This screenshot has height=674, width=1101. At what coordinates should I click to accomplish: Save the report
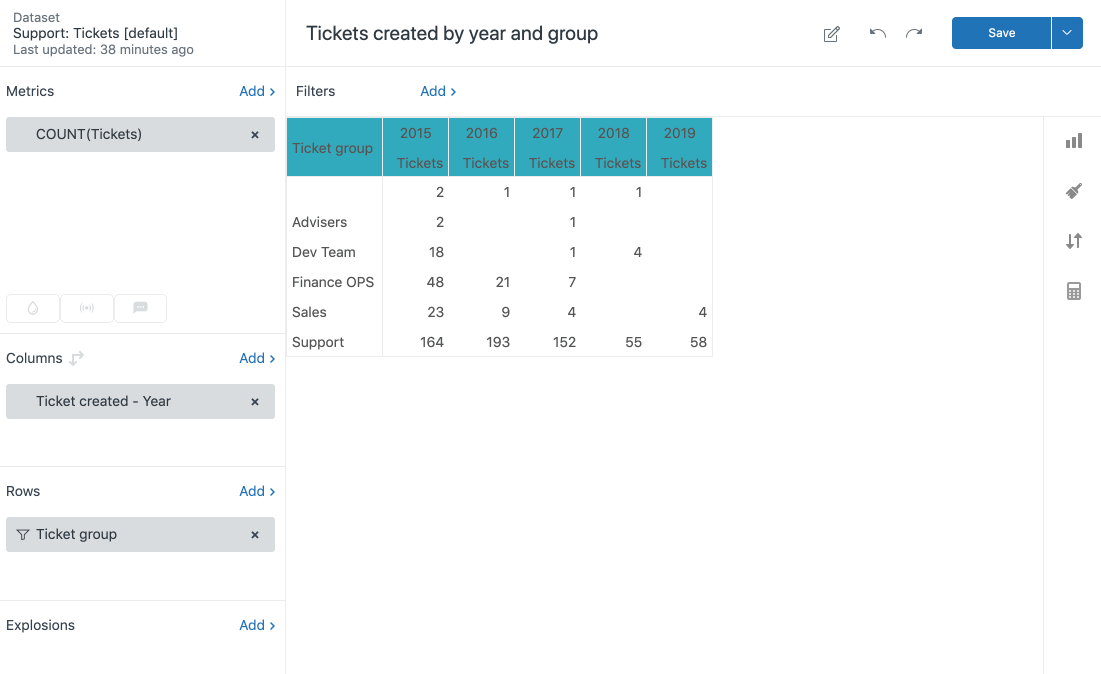pos(1001,33)
